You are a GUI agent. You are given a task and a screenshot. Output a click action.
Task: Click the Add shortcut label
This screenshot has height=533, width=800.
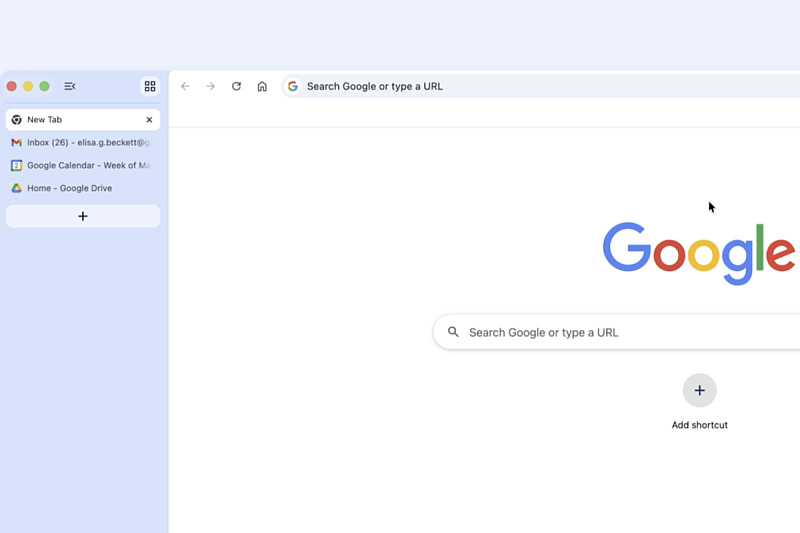(x=699, y=425)
